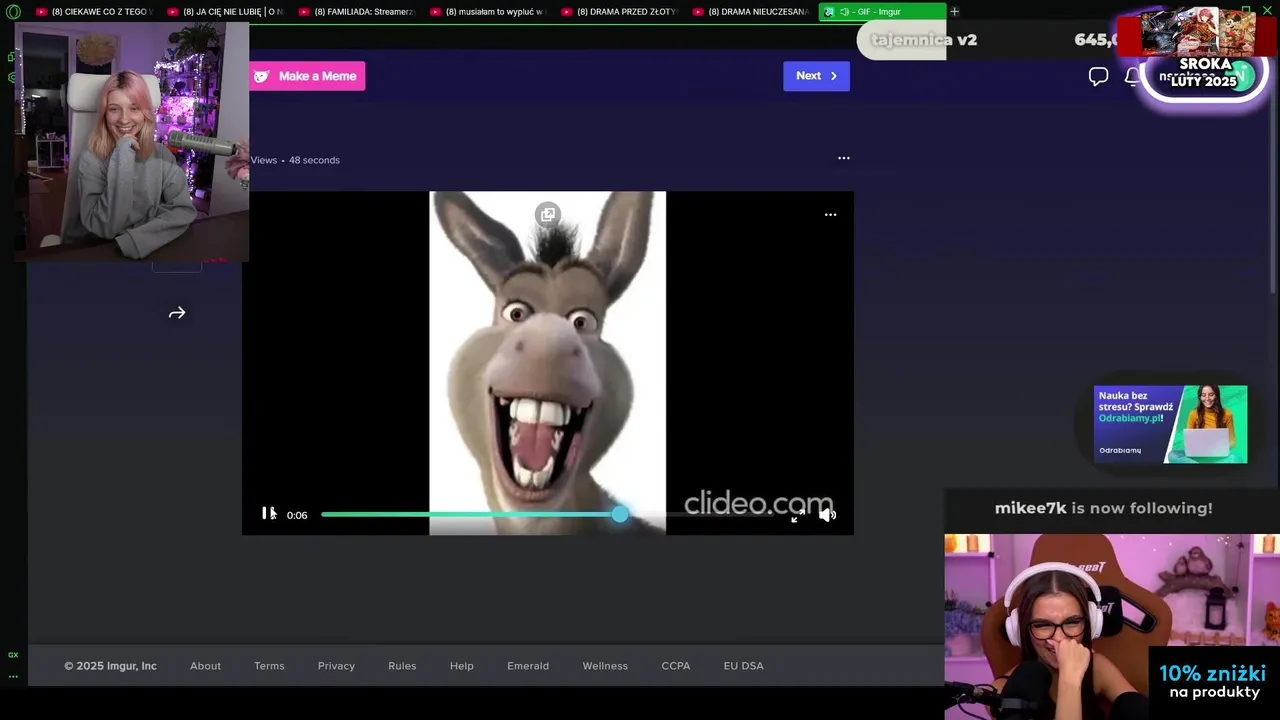Viewport: 1280px width, 720px height.
Task: Enter fullscreen mode on the video
Action: click(797, 515)
